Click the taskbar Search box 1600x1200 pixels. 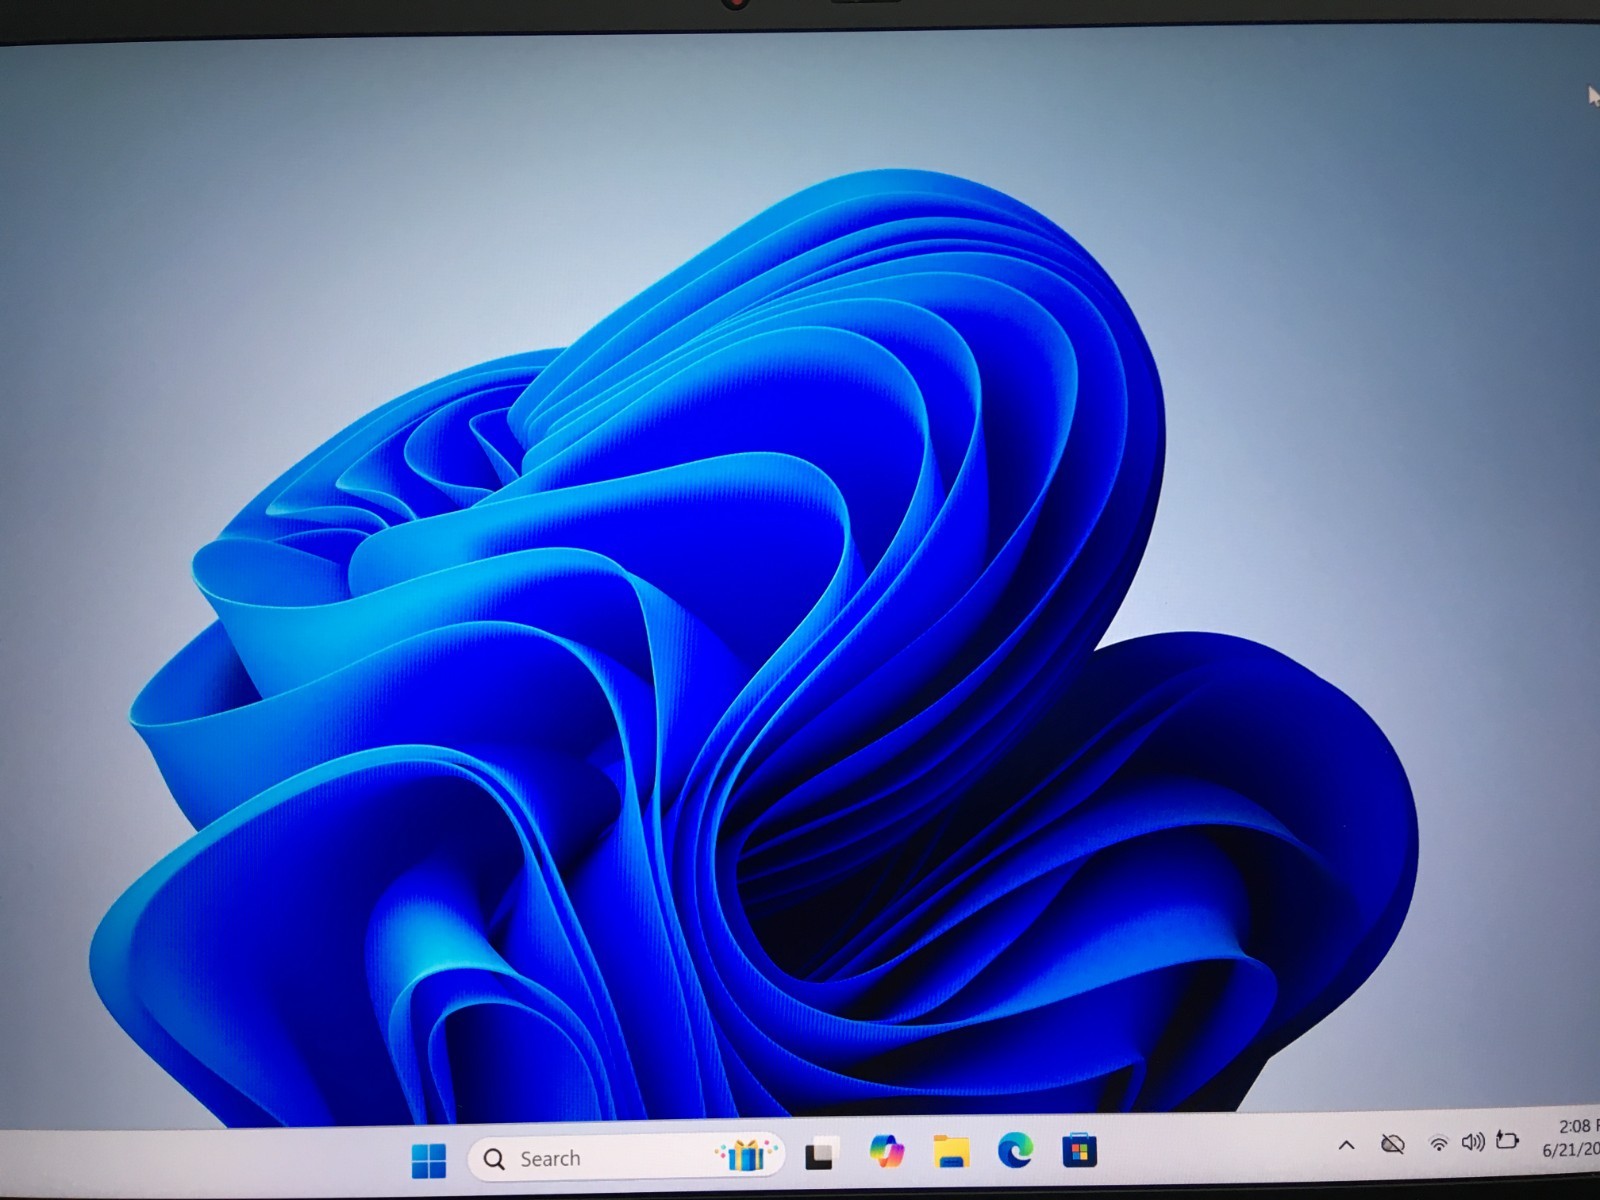pyautogui.click(x=626, y=1158)
